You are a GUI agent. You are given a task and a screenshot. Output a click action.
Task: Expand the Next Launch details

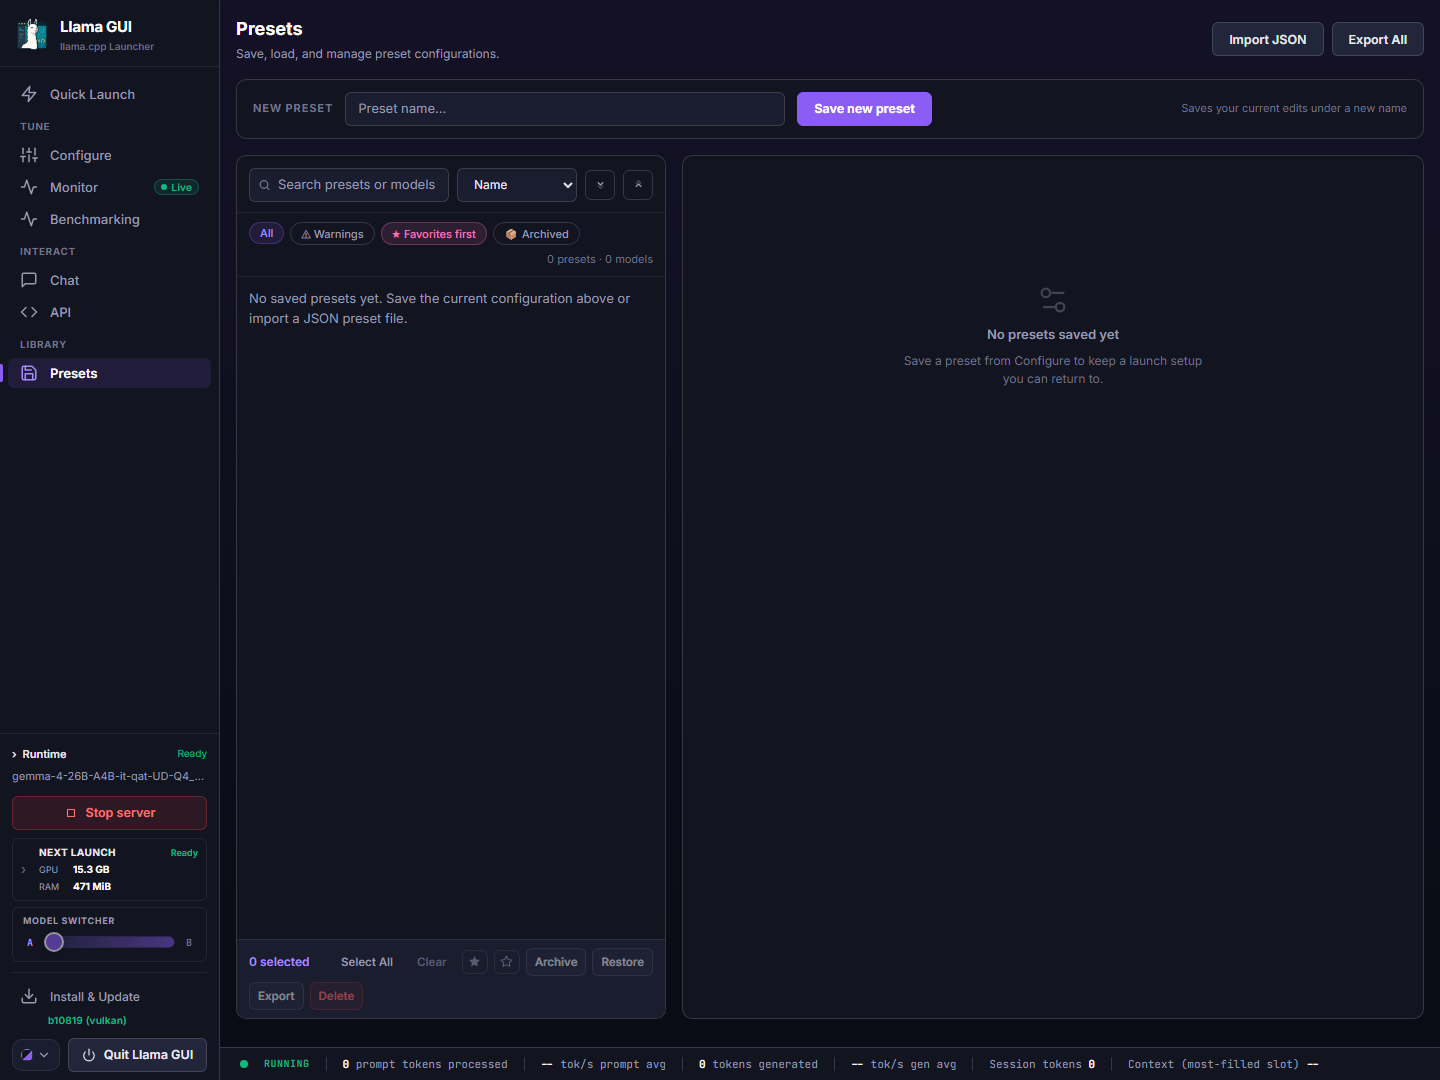click(24, 870)
